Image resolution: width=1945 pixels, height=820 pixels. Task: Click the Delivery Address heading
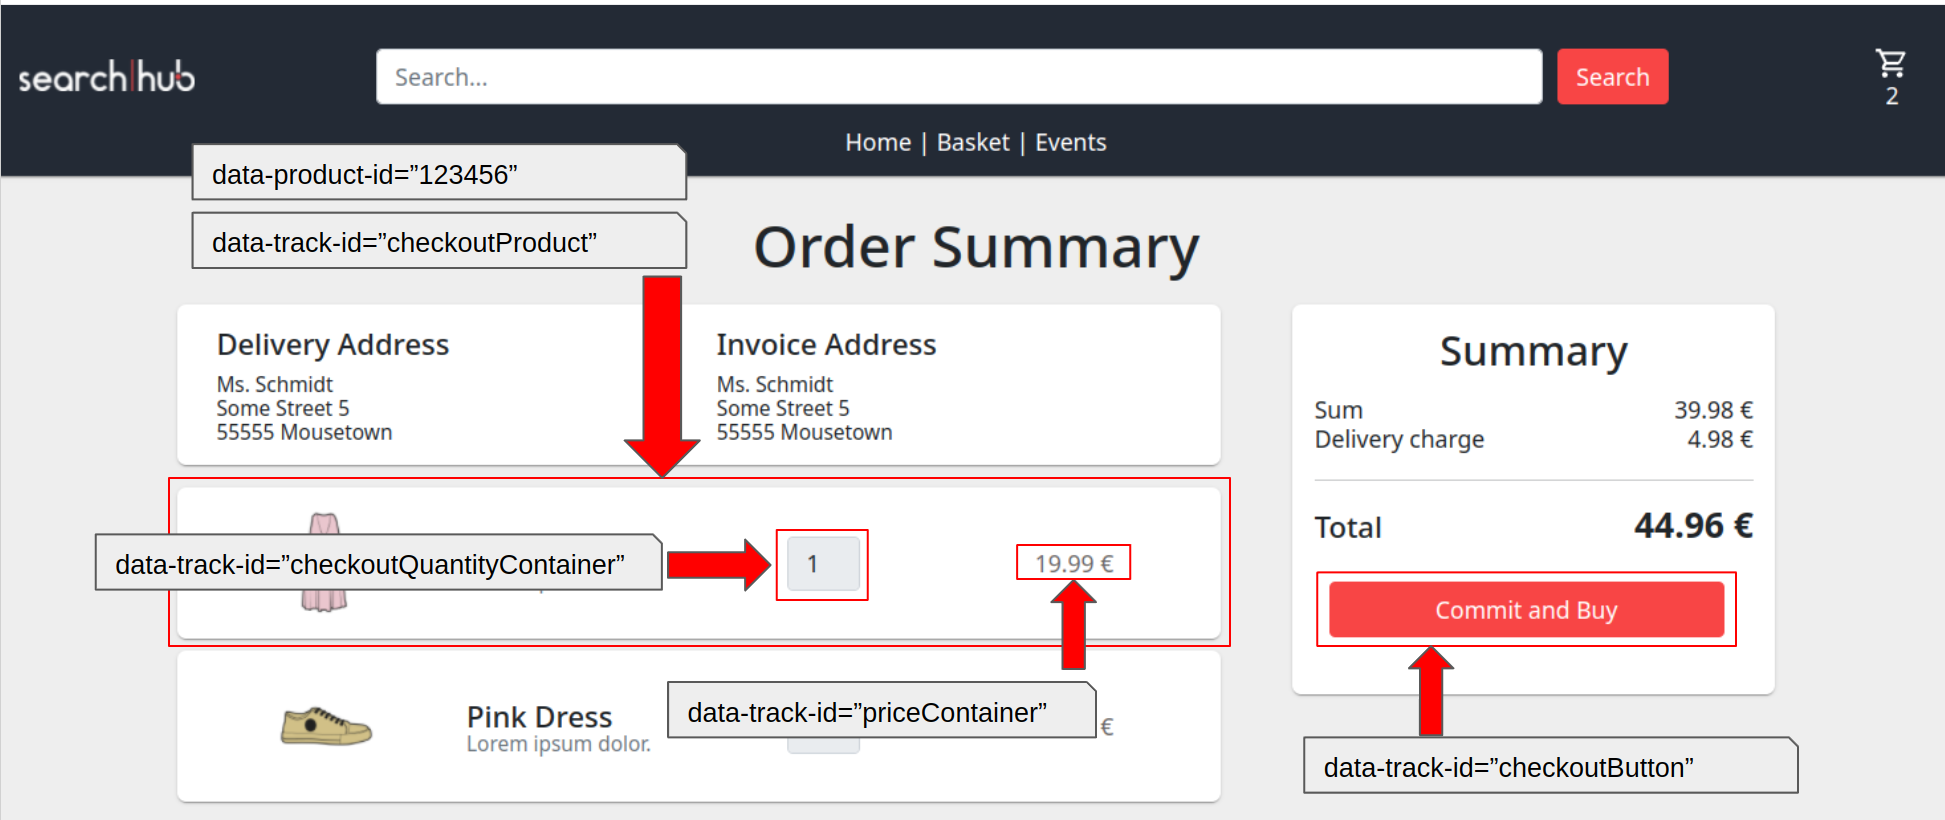click(x=333, y=345)
